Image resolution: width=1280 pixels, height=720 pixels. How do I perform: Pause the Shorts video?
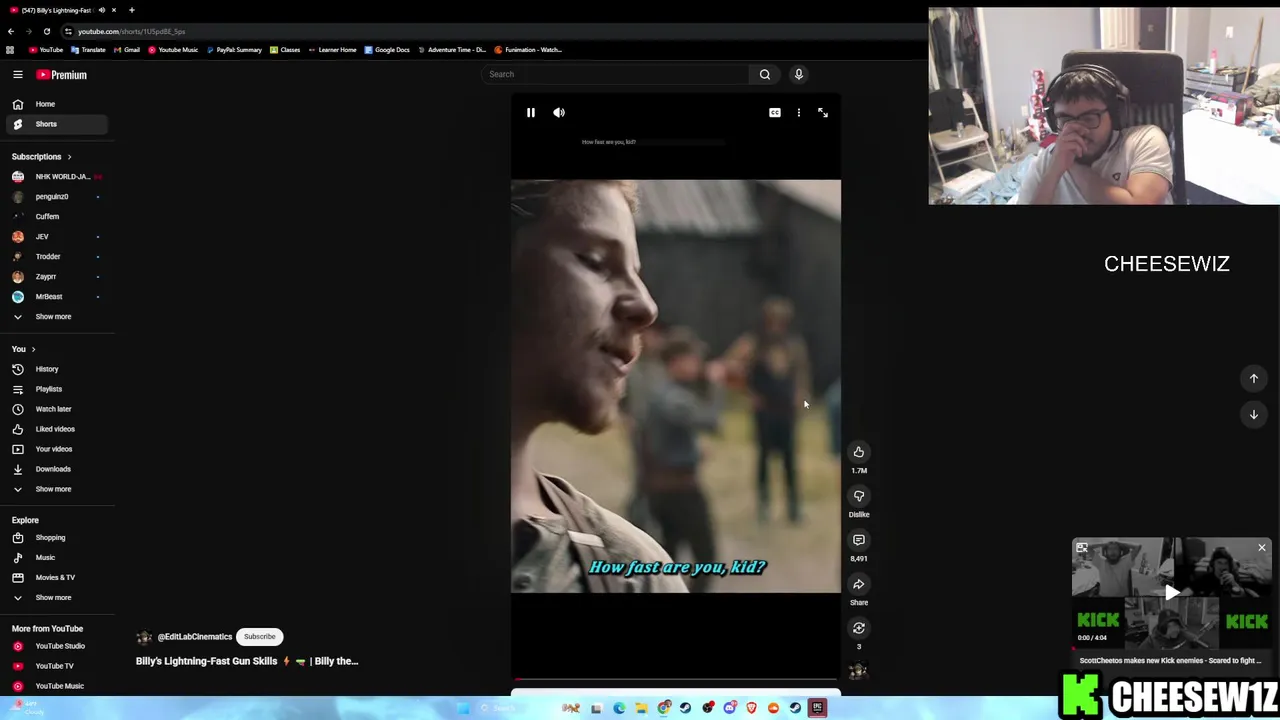(x=531, y=113)
